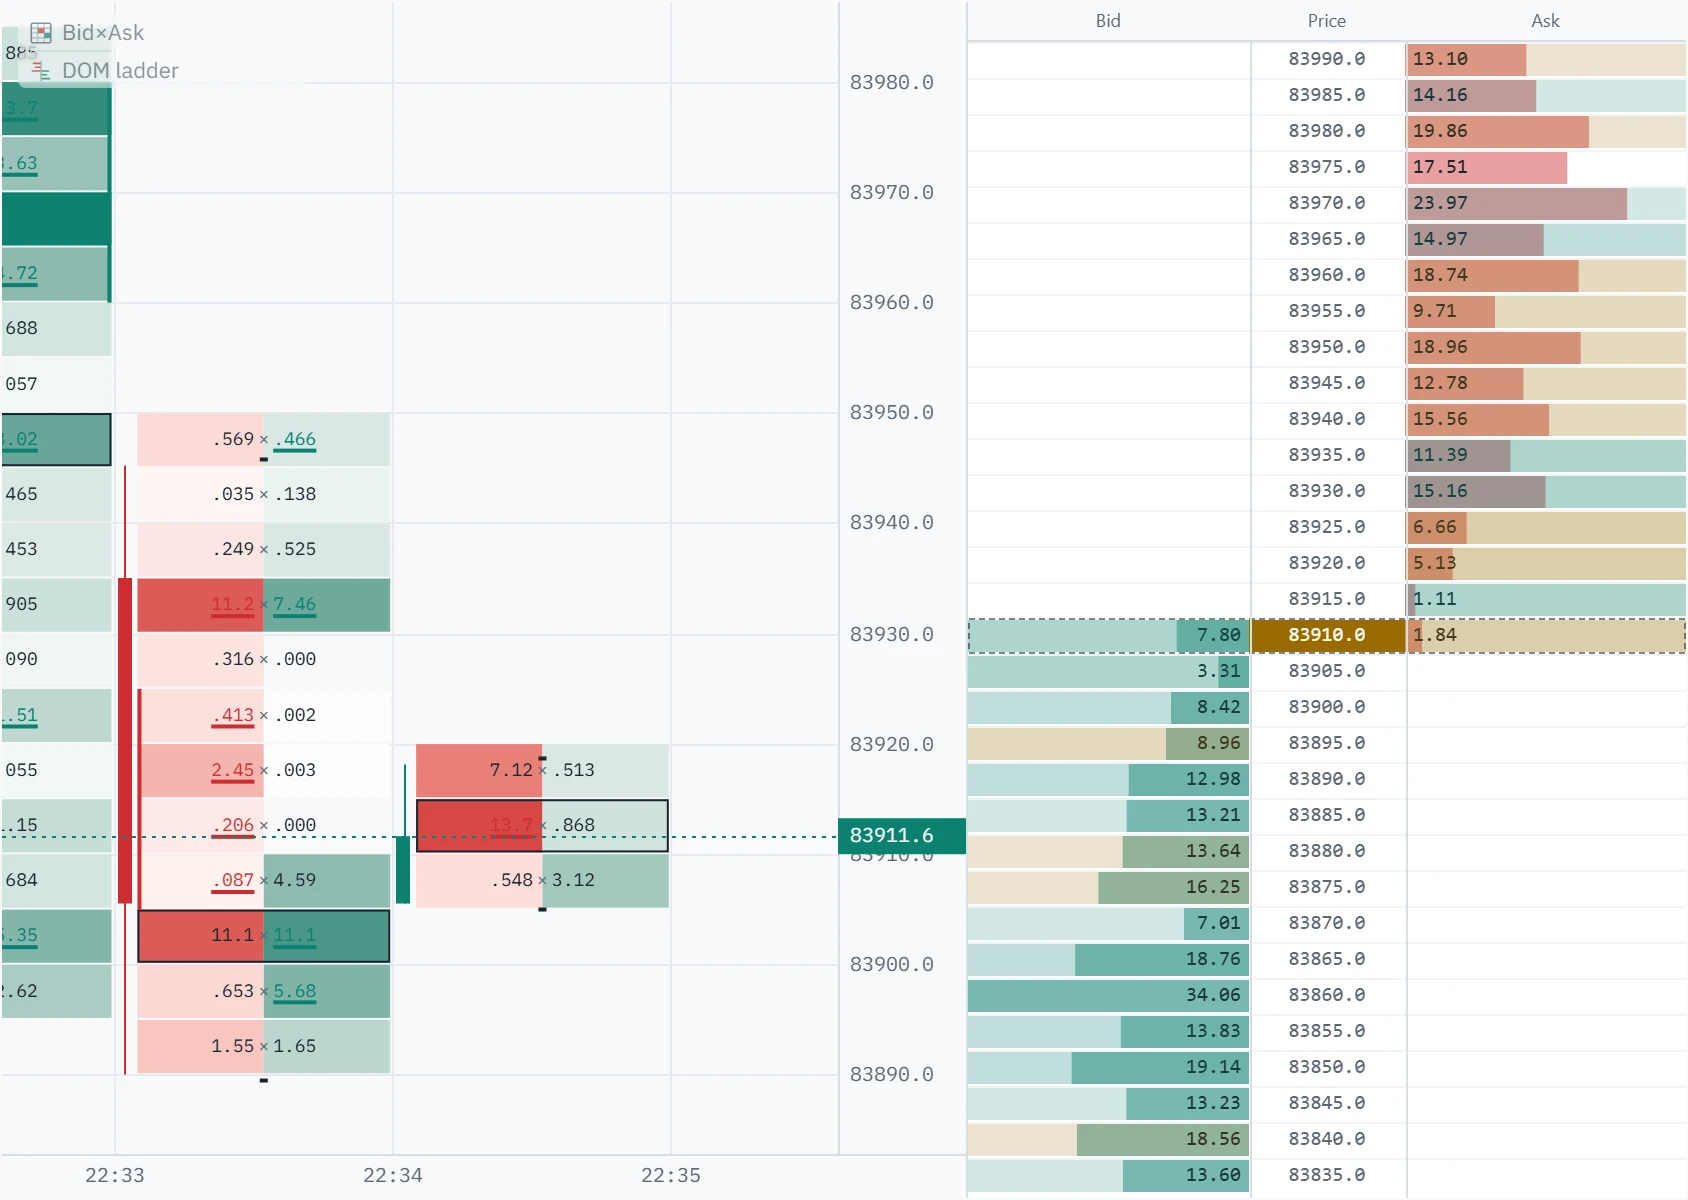
Task: Click footprint cell 1.55 × 1.65
Action: 264,1046
